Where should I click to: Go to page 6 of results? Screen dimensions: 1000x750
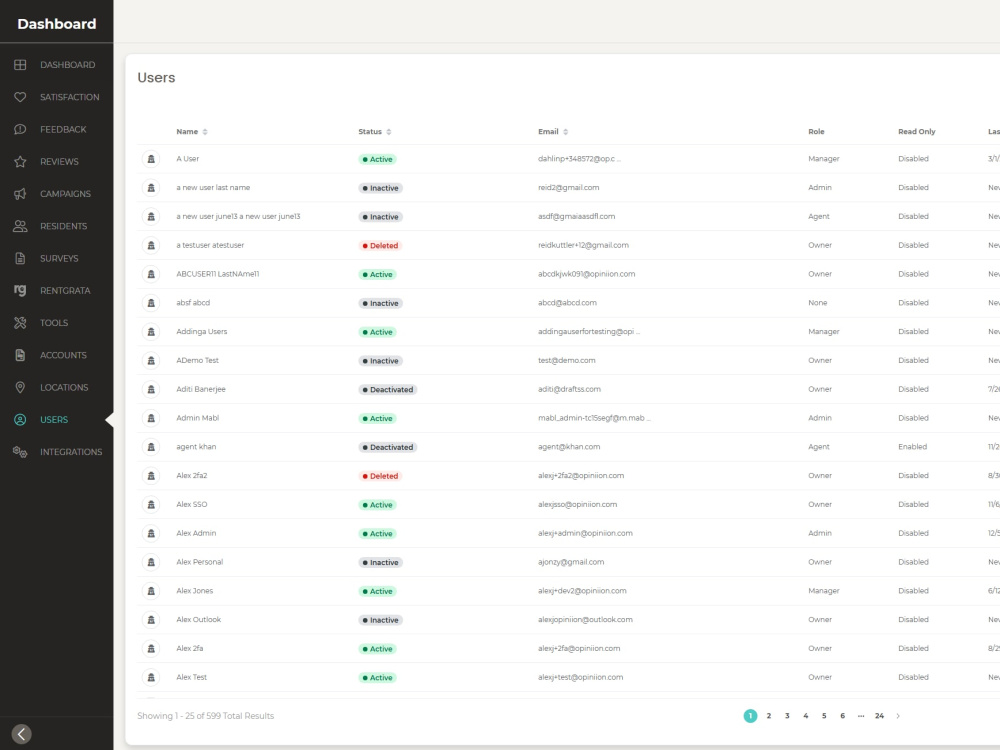click(842, 716)
